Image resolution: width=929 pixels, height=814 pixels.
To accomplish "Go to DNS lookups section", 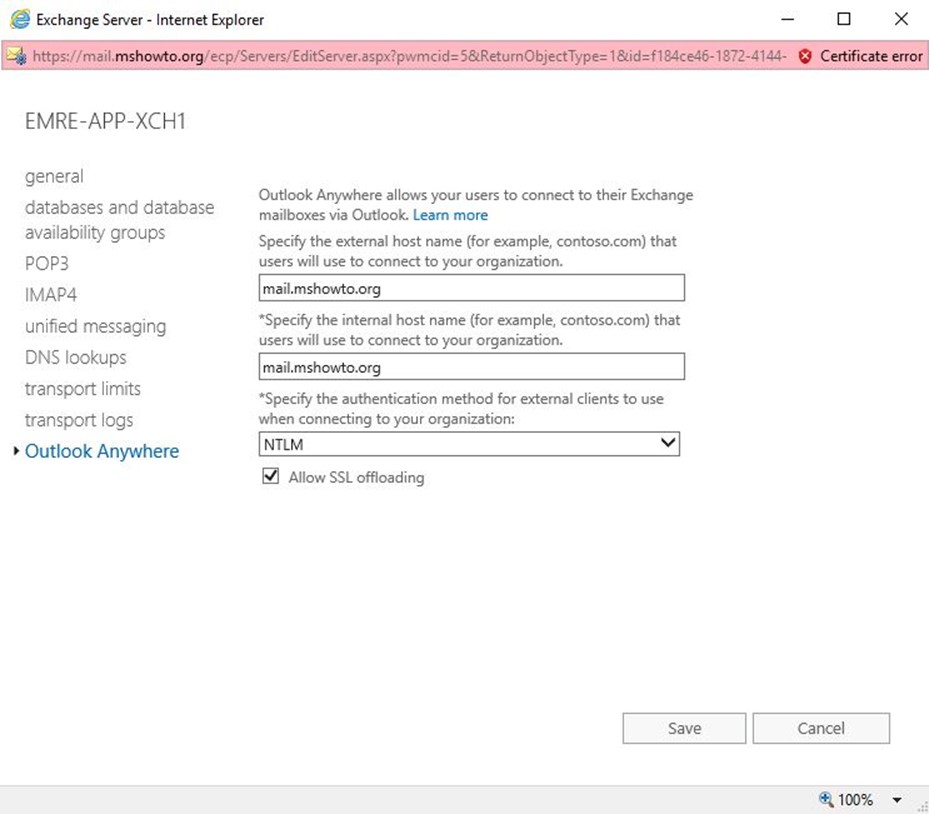I will (x=76, y=357).
